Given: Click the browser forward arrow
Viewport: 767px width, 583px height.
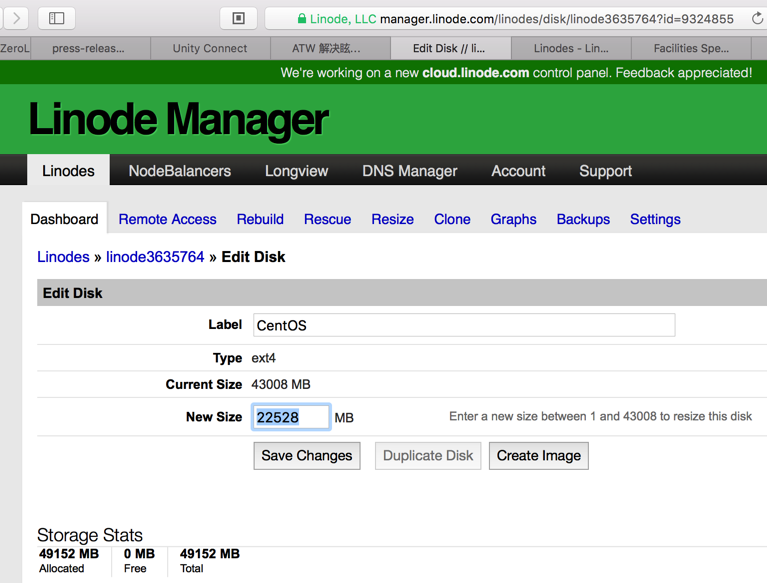Looking at the screenshot, I should (x=16, y=19).
